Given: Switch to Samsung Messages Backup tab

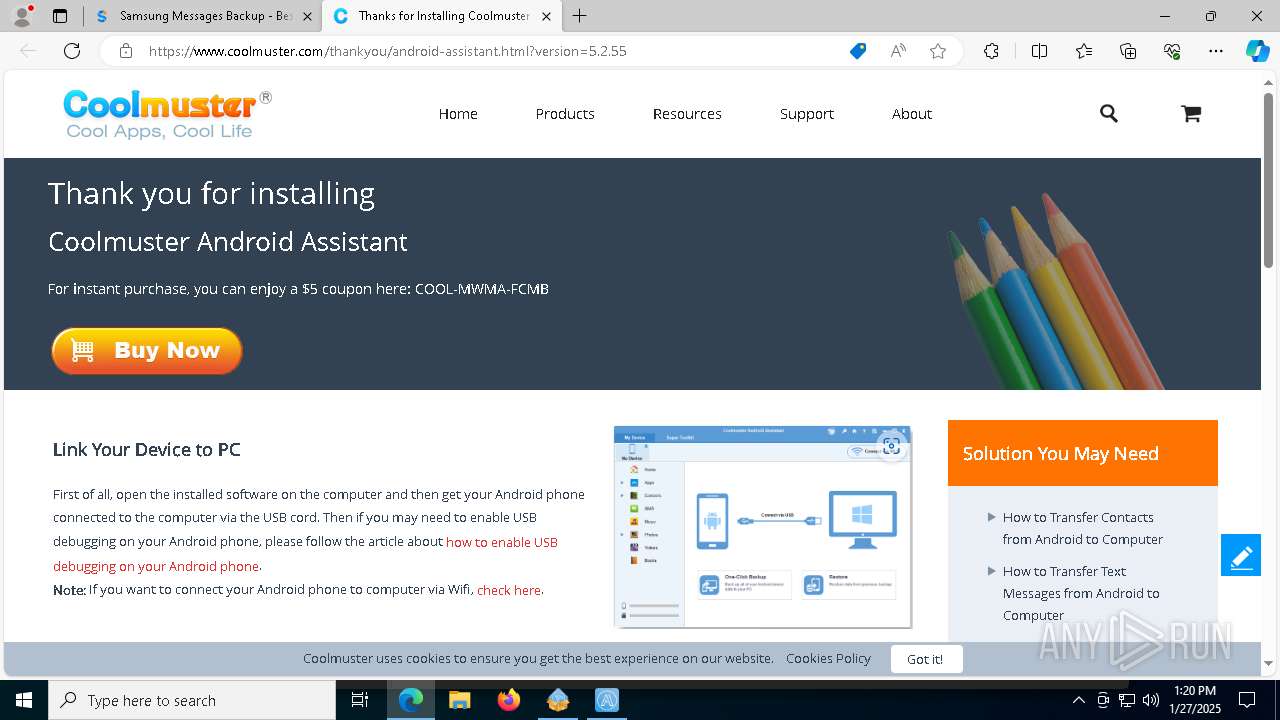Looking at the screenshot, I should click(x=205, y=16).
